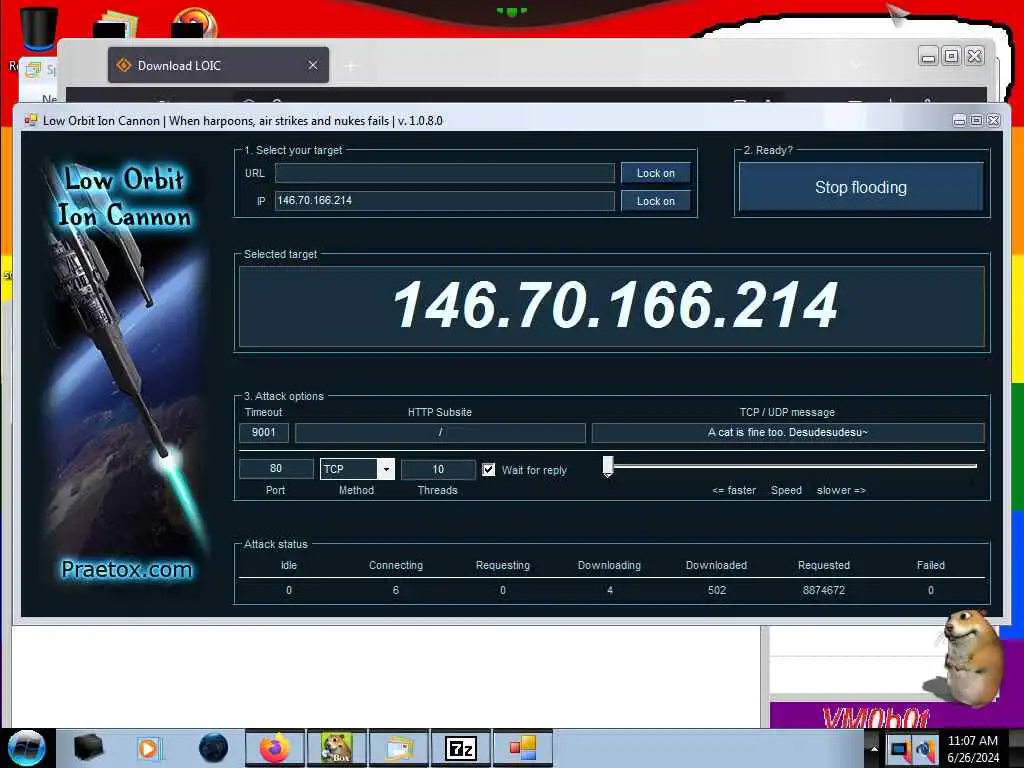Viewport: 1024px width, 768px height.
Task: Click the Port field showing 80
Action: click(276, 469)
